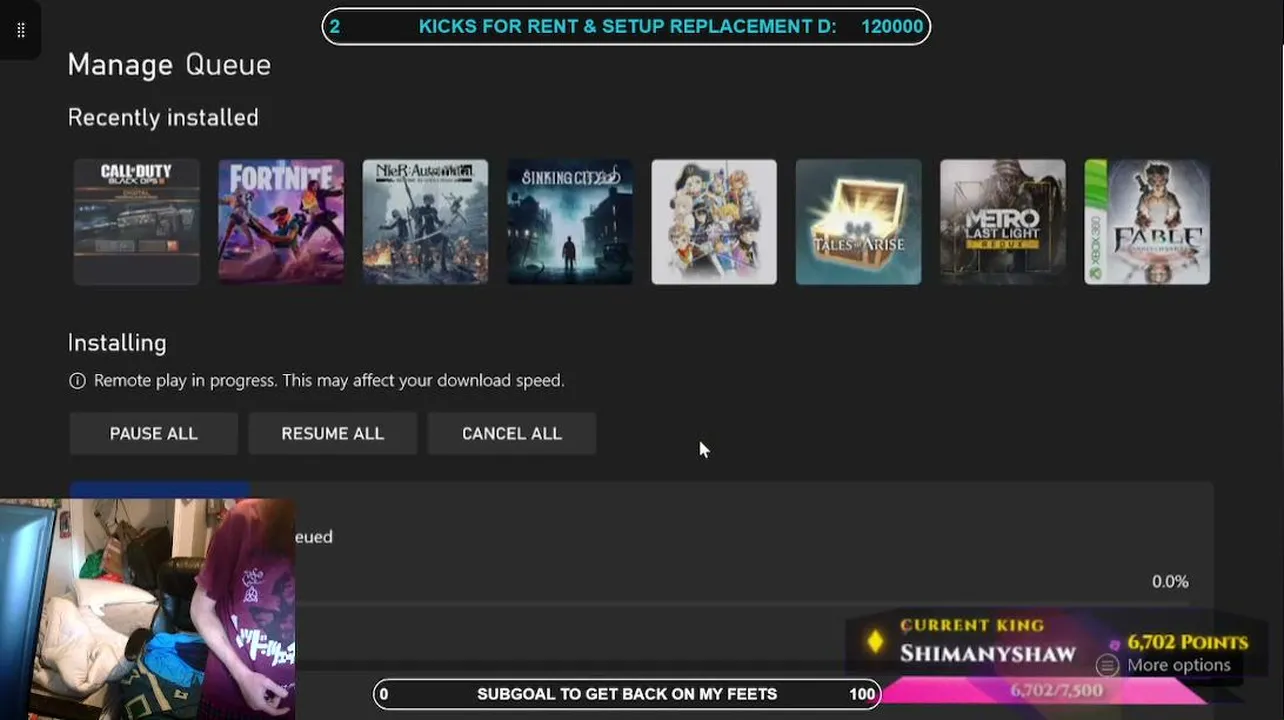Viewport: 1284px width, 720px height.
Task: Click the Pause All button
Action: click(154, 434)
